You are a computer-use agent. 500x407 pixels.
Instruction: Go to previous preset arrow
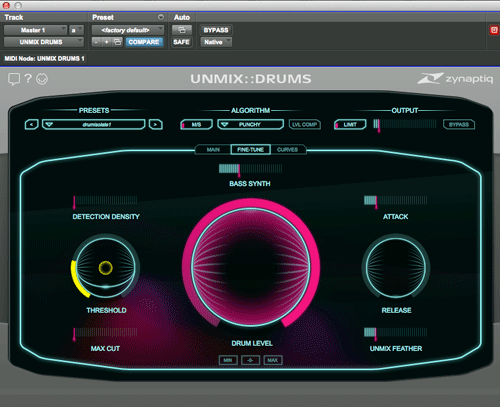click(32, 124)
